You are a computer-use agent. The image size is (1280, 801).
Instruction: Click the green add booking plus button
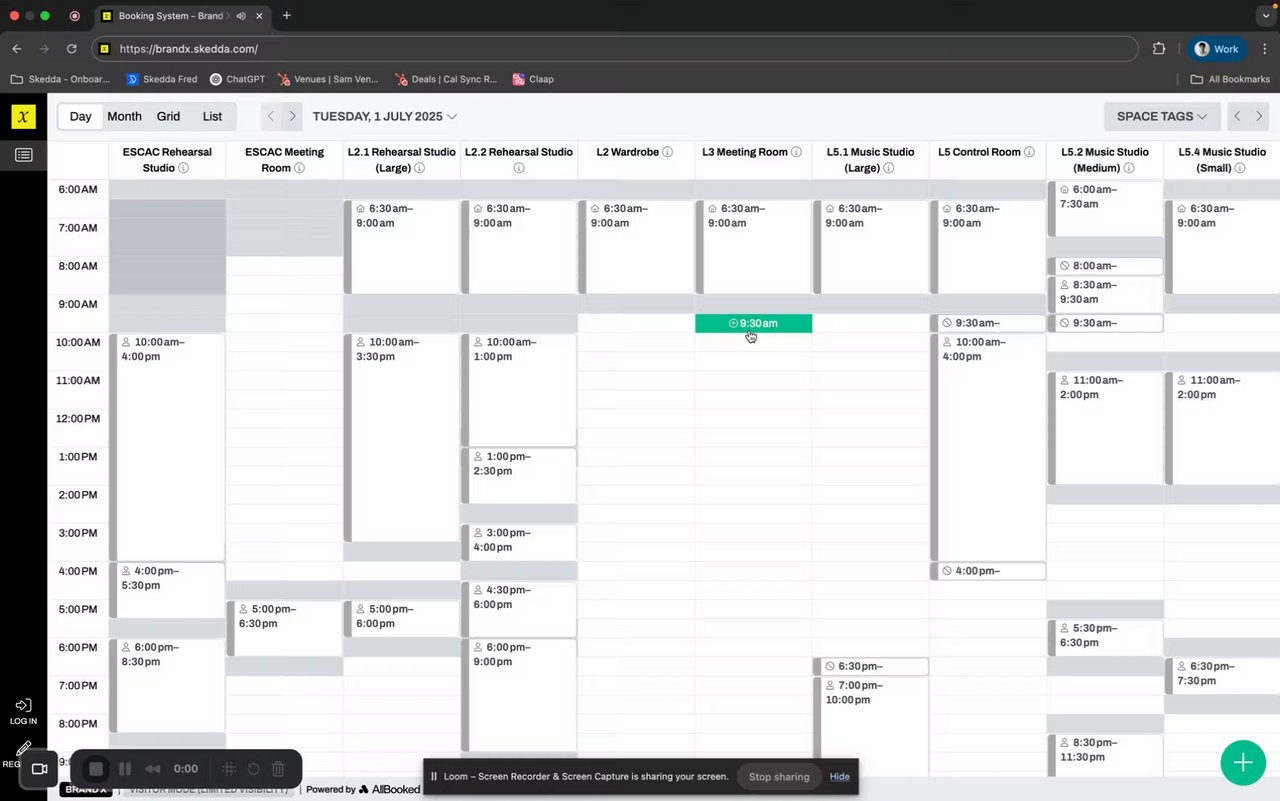(1243, 763)
